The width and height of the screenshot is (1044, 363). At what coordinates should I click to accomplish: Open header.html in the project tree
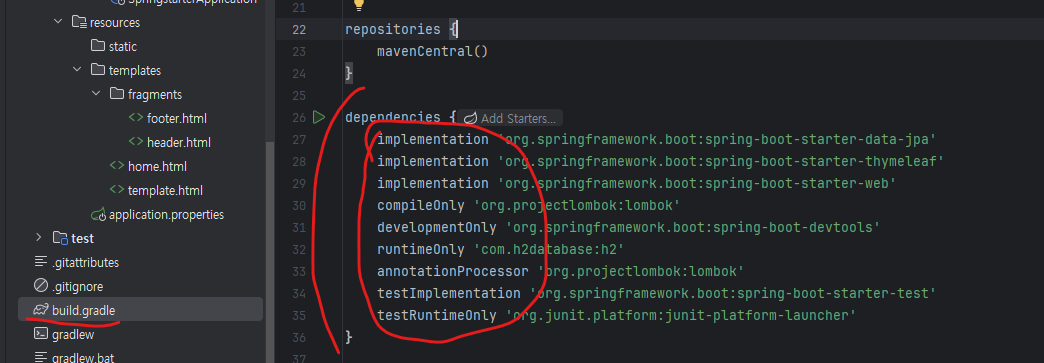[179, 143]
